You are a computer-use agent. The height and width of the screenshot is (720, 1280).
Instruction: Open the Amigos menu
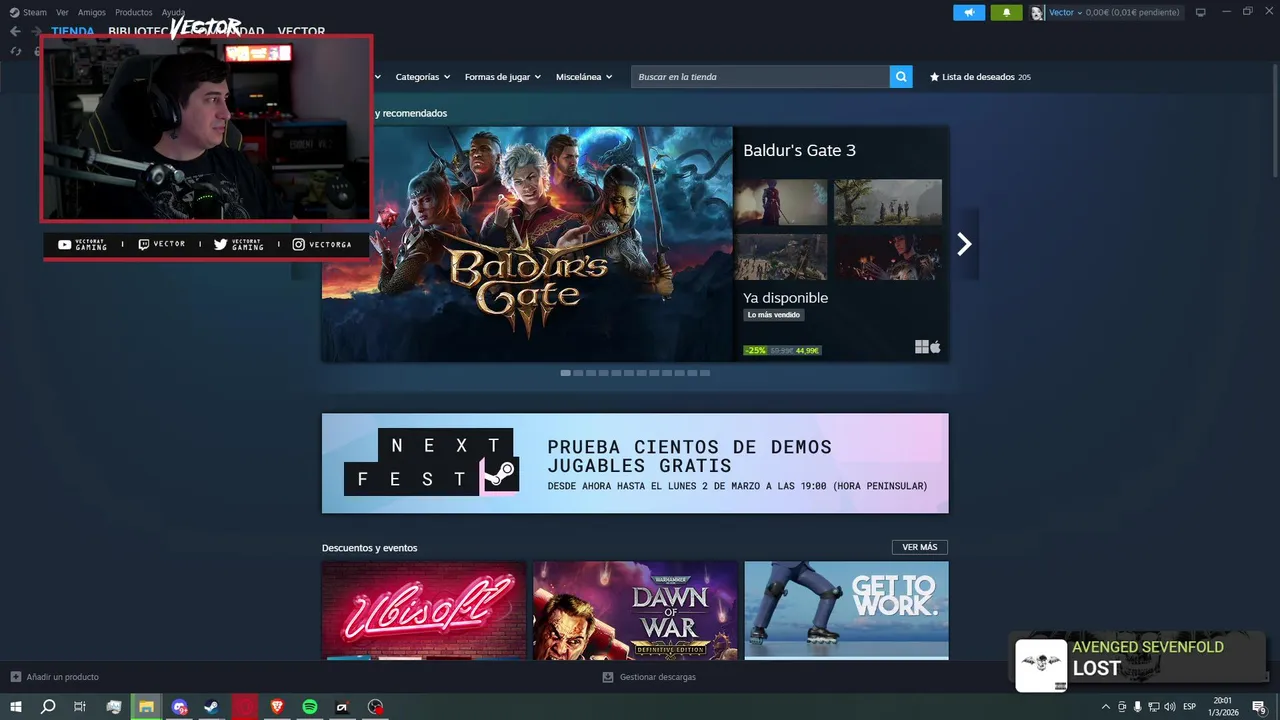point(92,12)
